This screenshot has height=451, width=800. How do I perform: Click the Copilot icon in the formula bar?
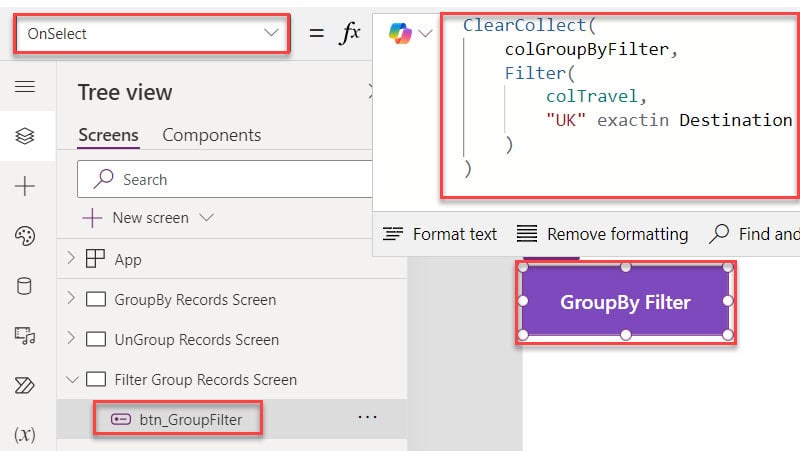400,34
